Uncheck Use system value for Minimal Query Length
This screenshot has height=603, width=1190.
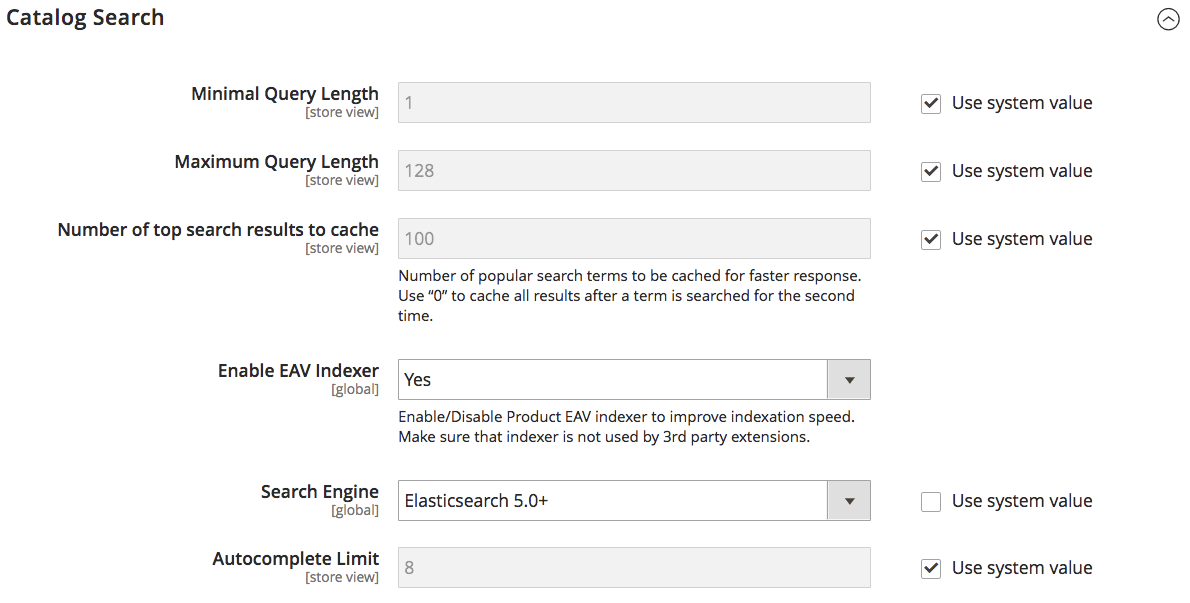[930, 103]
